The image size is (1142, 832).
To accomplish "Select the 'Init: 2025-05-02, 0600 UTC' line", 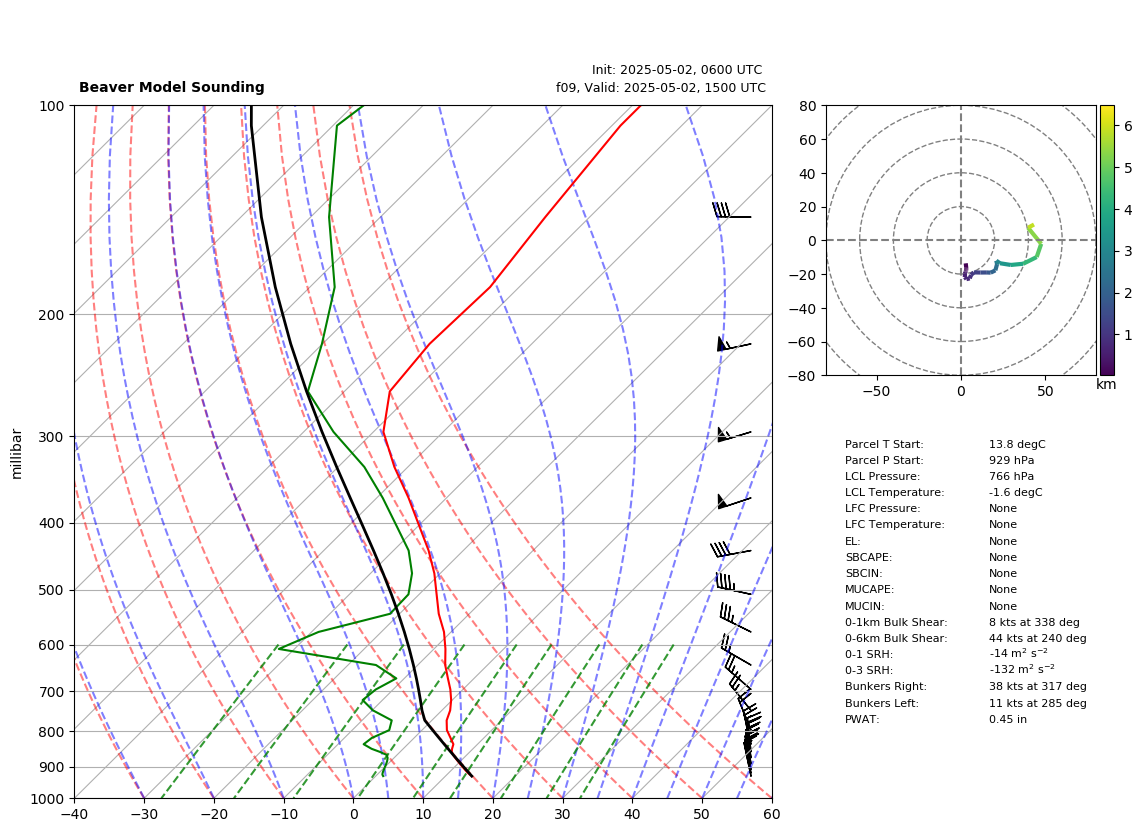I will point(677,70).
